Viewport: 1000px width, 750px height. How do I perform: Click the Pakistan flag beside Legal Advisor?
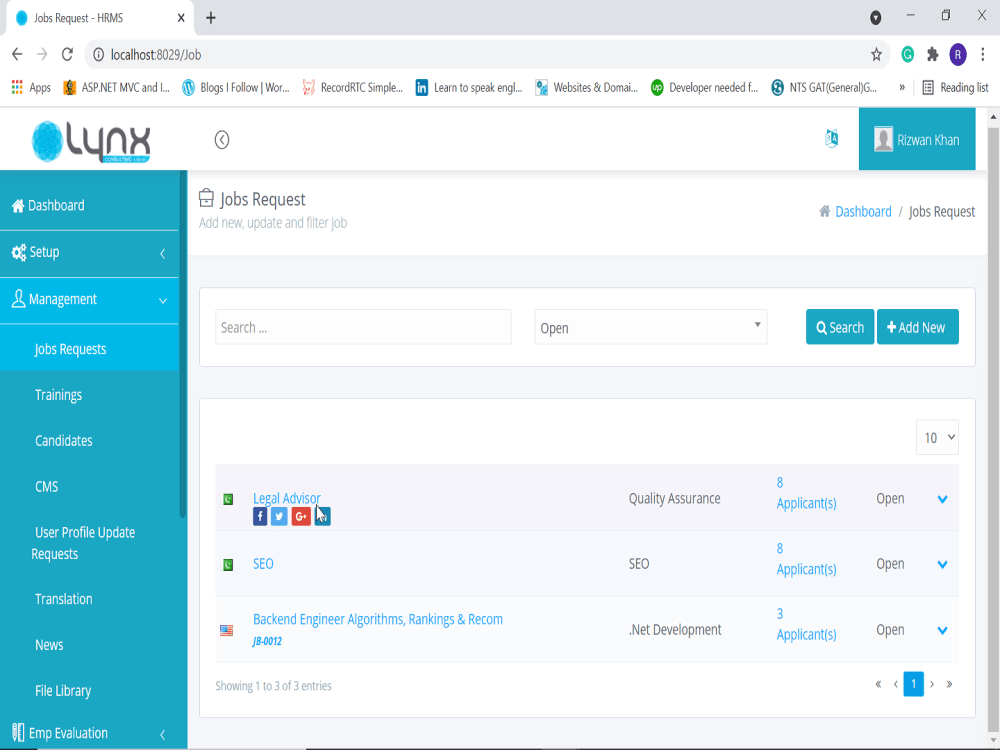click(228, 499)
